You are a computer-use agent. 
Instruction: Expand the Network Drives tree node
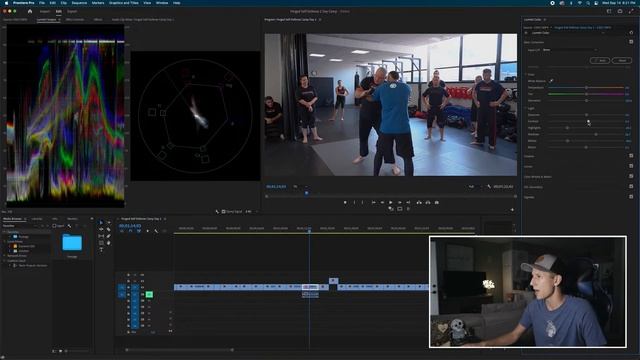tap(4, 256)
